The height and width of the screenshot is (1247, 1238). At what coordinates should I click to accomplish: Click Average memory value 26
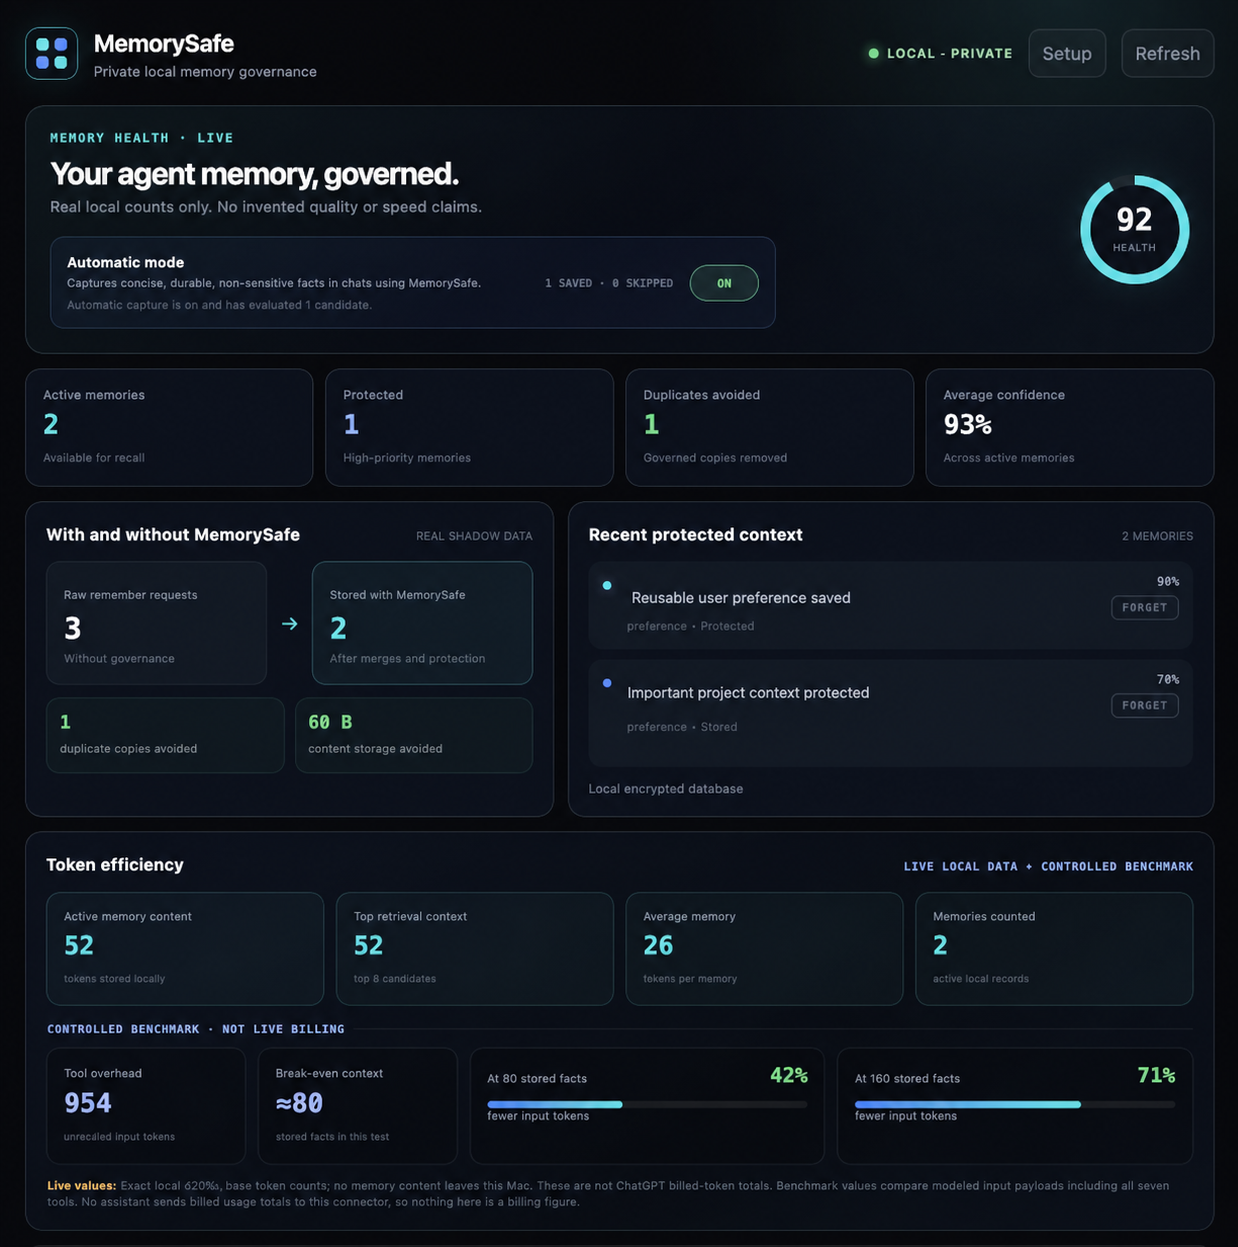coord(658,945)
